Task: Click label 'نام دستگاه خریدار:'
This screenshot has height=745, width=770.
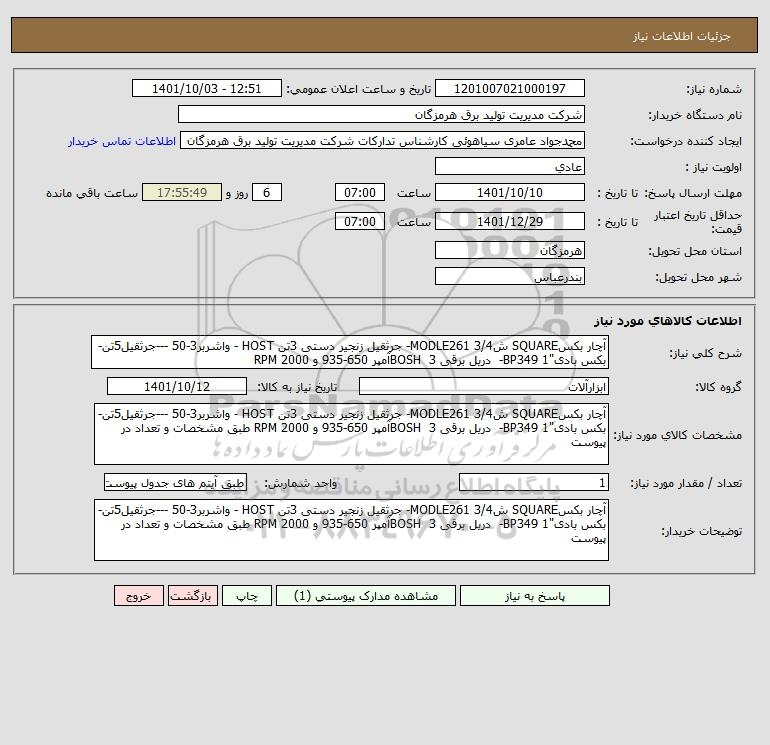Action: click(x=695, y=115)
